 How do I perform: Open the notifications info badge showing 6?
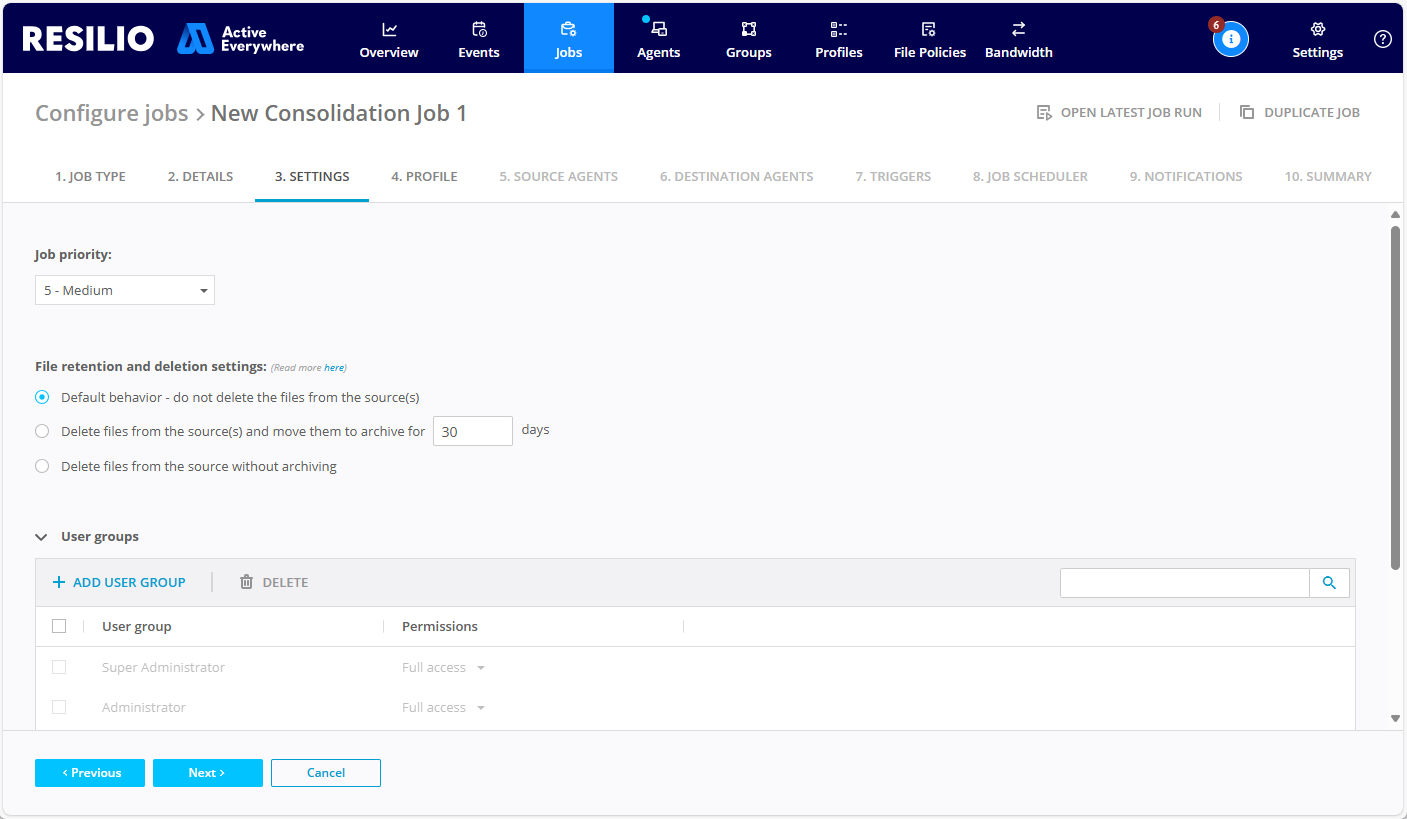click(x=1231, y=38)
